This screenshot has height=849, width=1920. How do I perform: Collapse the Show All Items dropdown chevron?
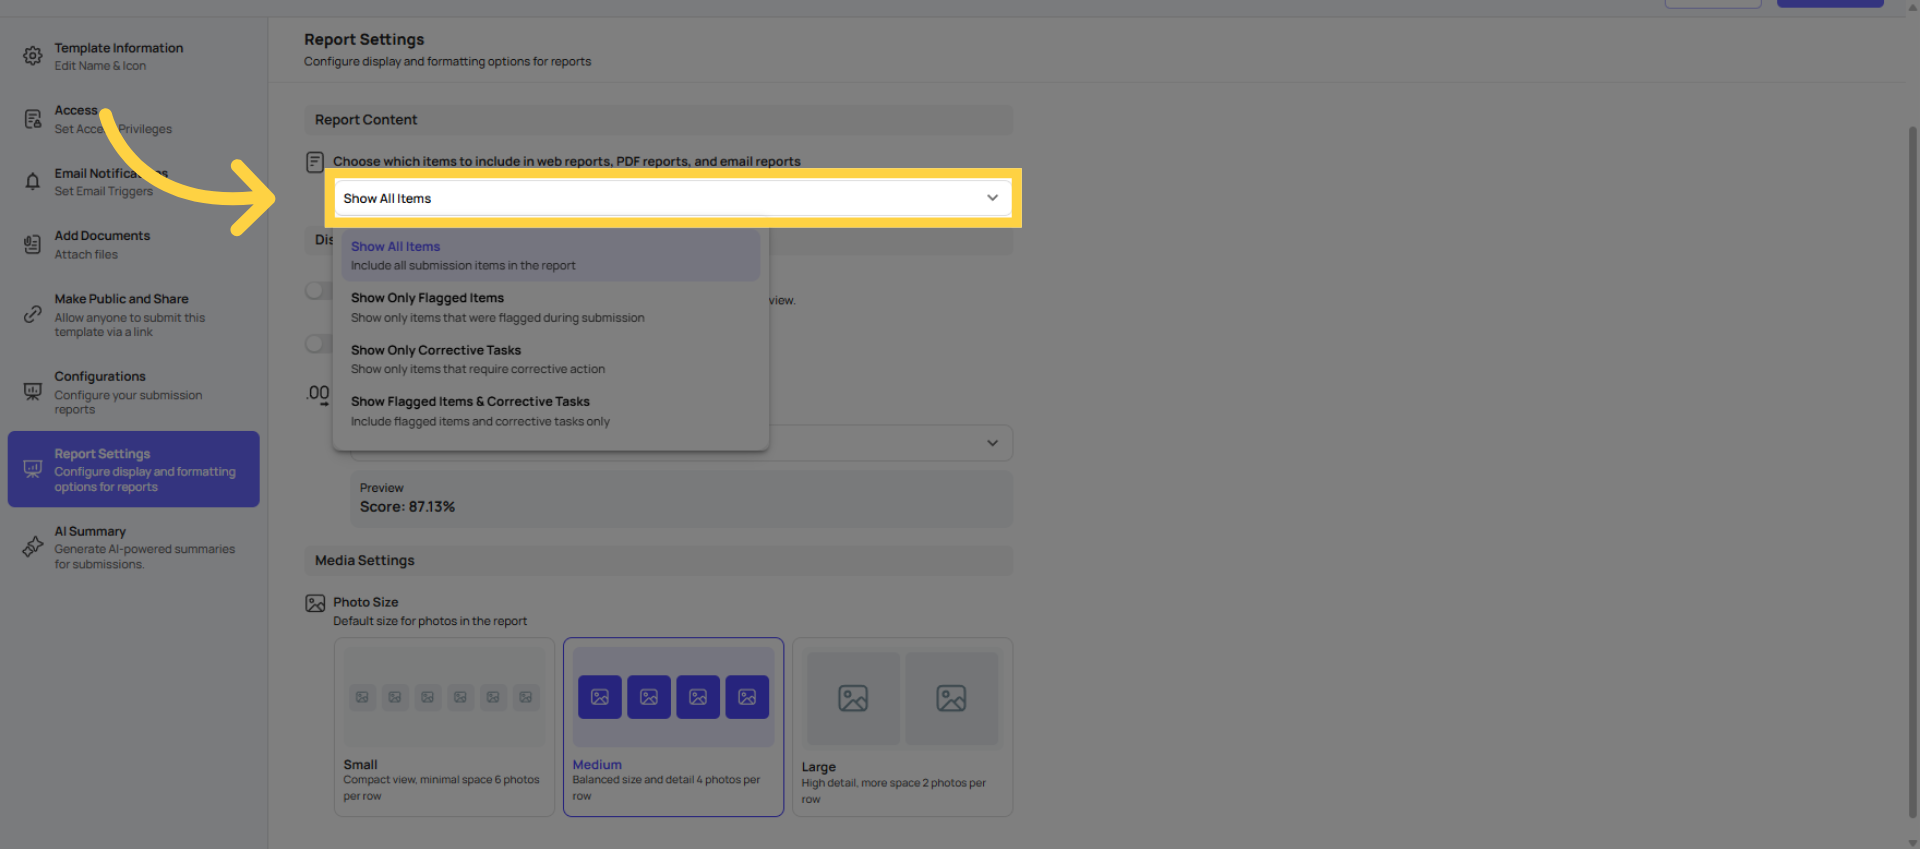(x=992, y=198)
